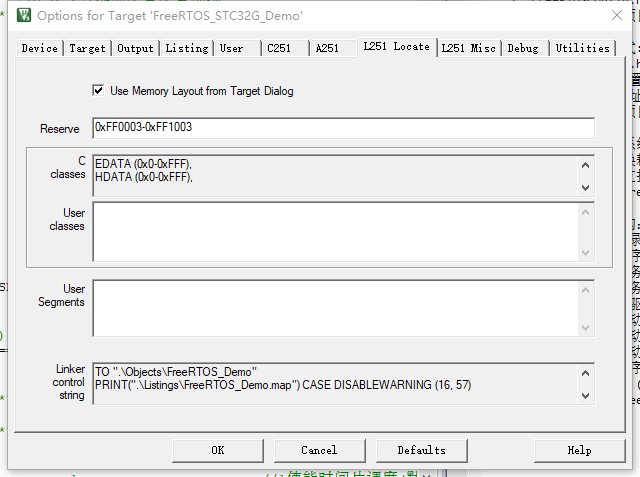
Task: Open Help for this dialog
Action: [579, 450]
